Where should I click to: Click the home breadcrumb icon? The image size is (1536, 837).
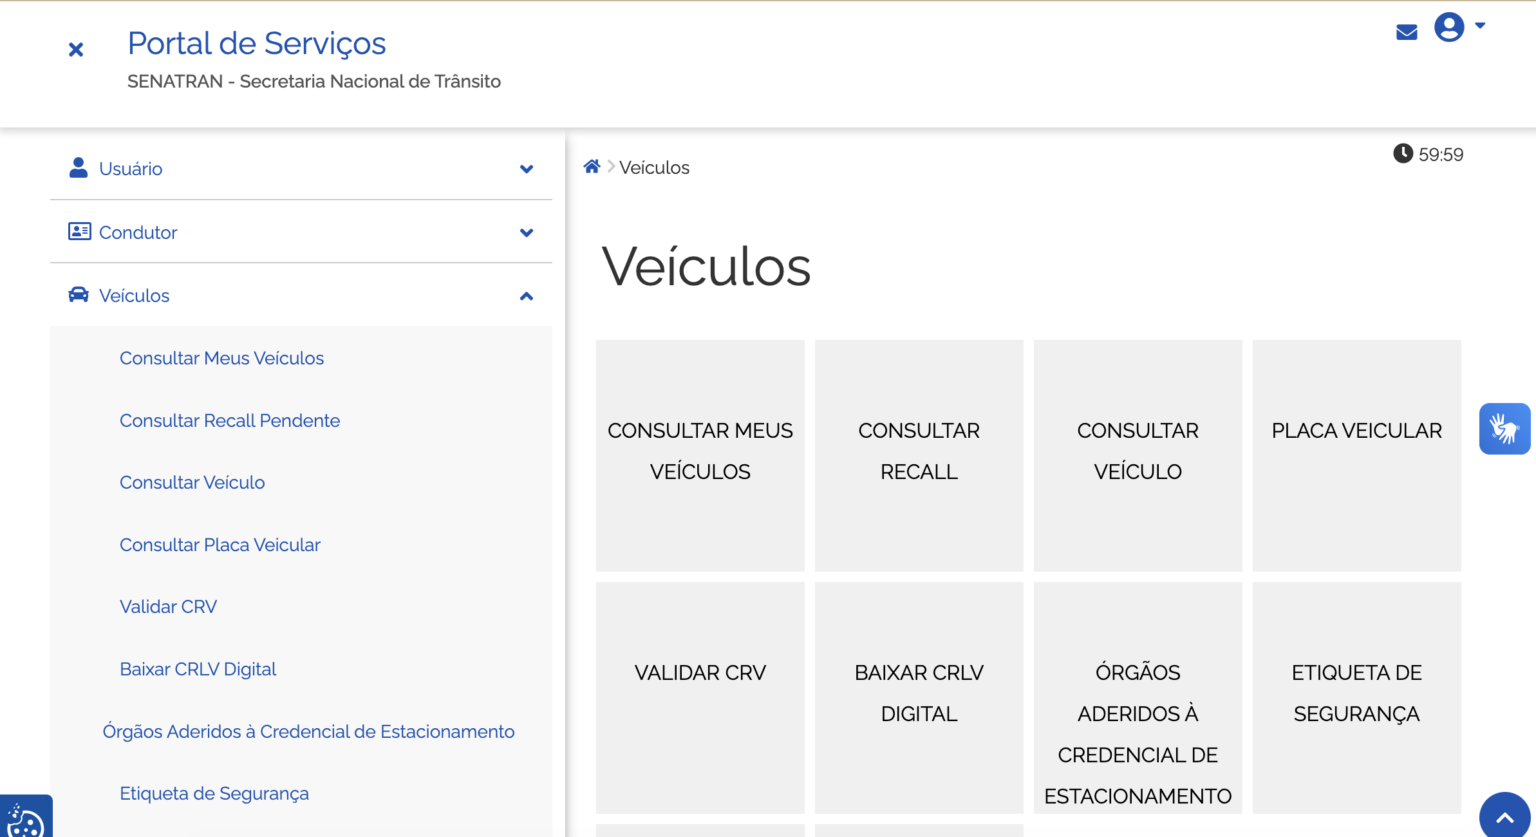[x=591, y=166]
